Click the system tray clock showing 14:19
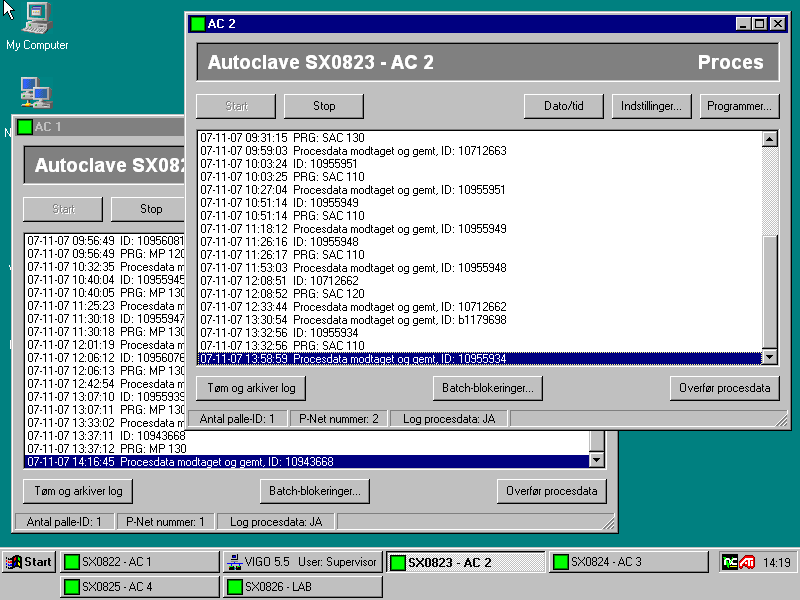This screenshot has width=800, height=600. (x=777, y=562)
